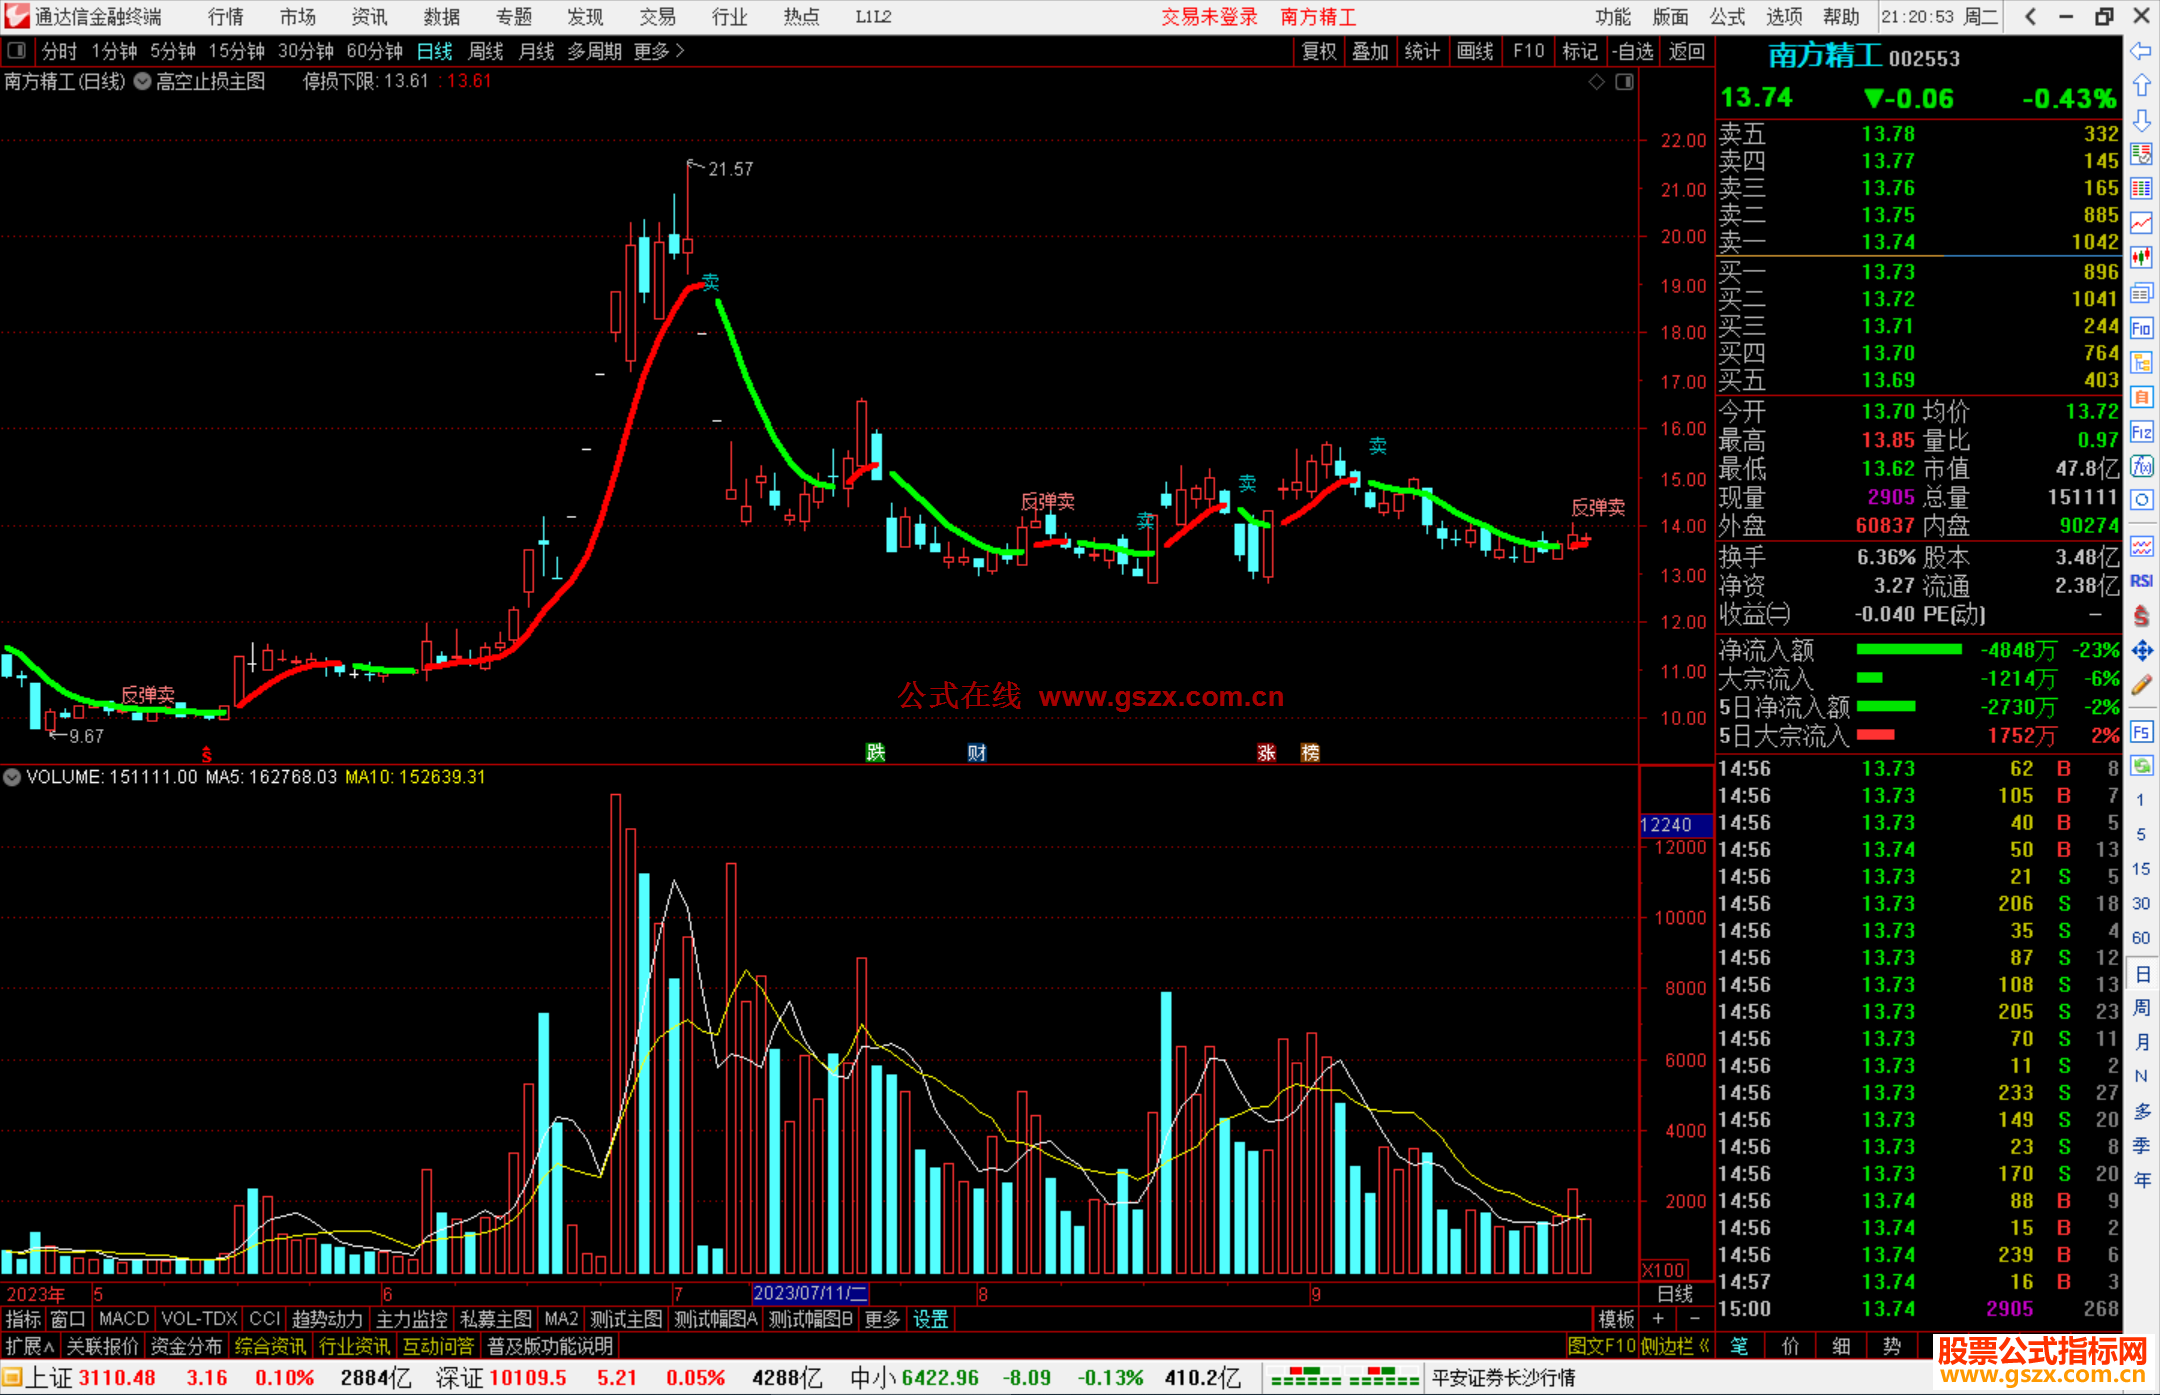
Task: Open the 叠加 overlay option
Action: tap(1370, 51)
